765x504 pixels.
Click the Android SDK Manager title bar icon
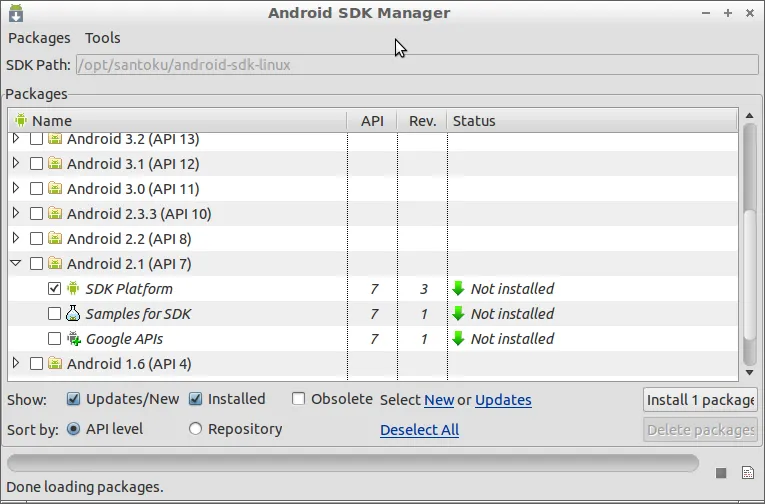click(x=15, y=14)
